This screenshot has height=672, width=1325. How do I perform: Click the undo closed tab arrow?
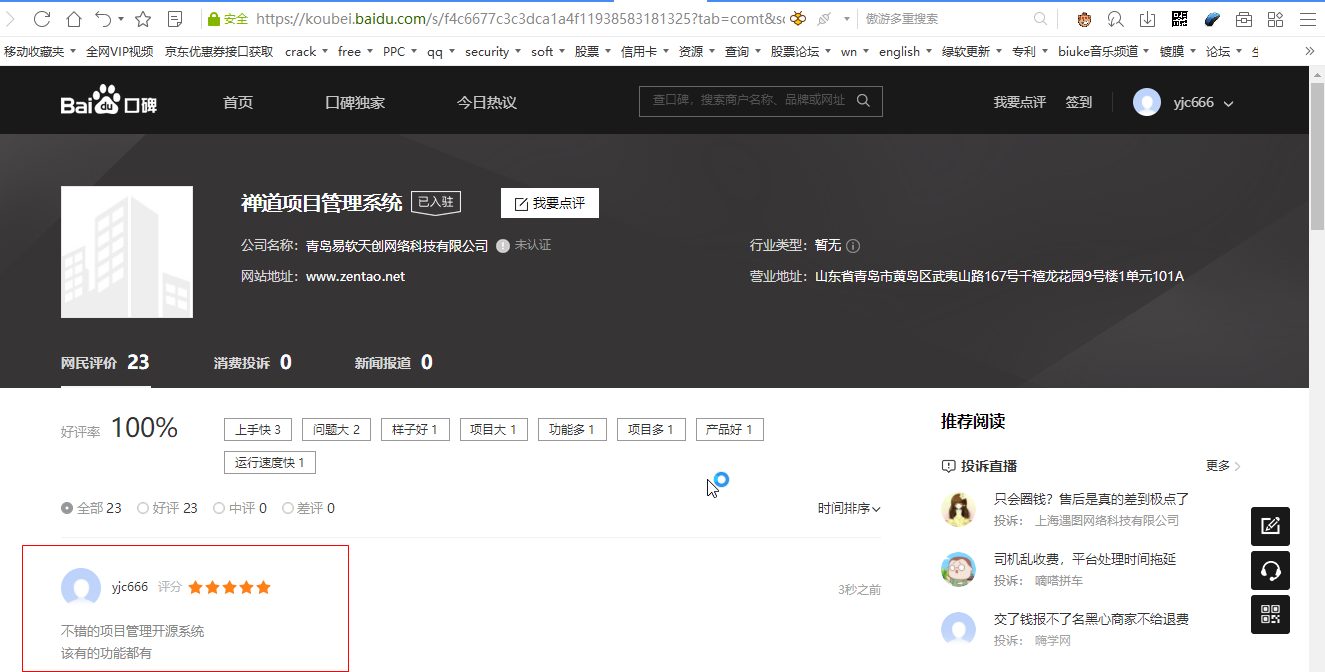point(103,19)
